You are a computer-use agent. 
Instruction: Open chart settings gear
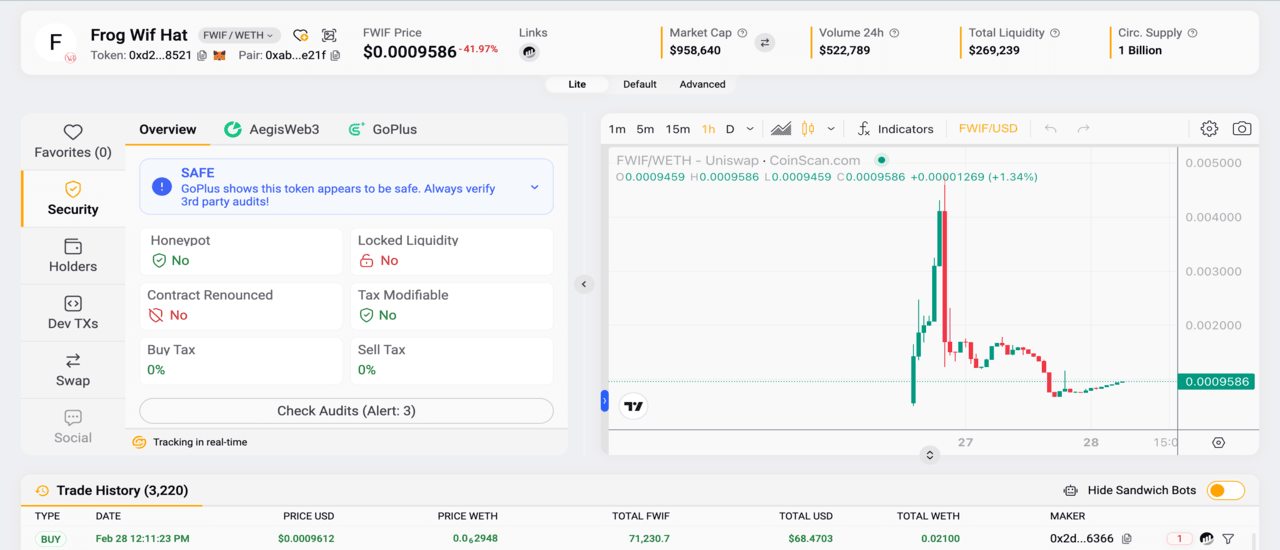[x=1209, y=129]
